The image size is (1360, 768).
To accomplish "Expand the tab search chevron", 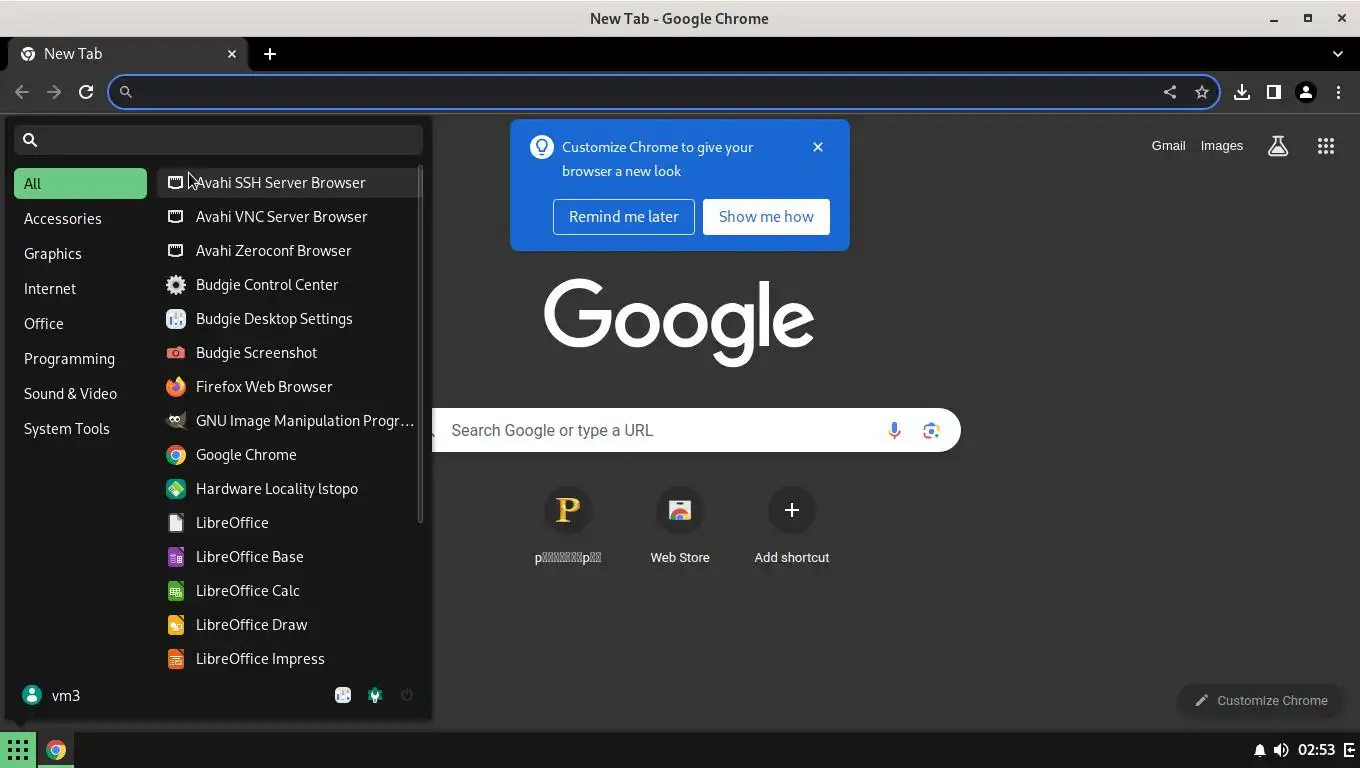I will (1338, 54).
